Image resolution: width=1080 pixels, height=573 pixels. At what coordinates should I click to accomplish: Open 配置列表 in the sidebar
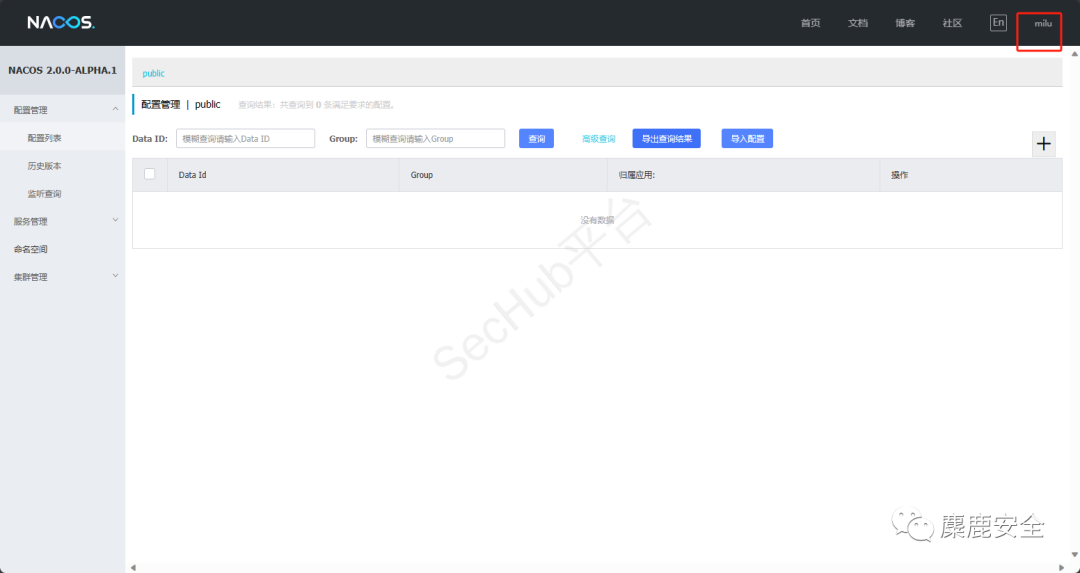click(44, 138)
